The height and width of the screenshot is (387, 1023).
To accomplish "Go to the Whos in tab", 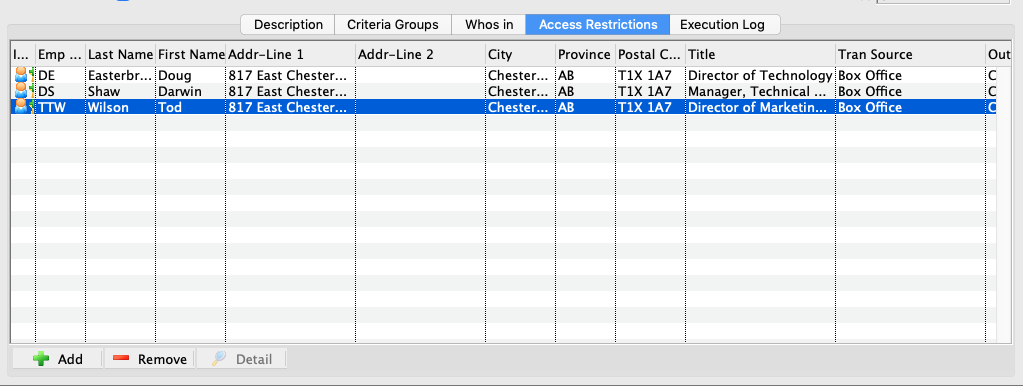I will 489,25.
